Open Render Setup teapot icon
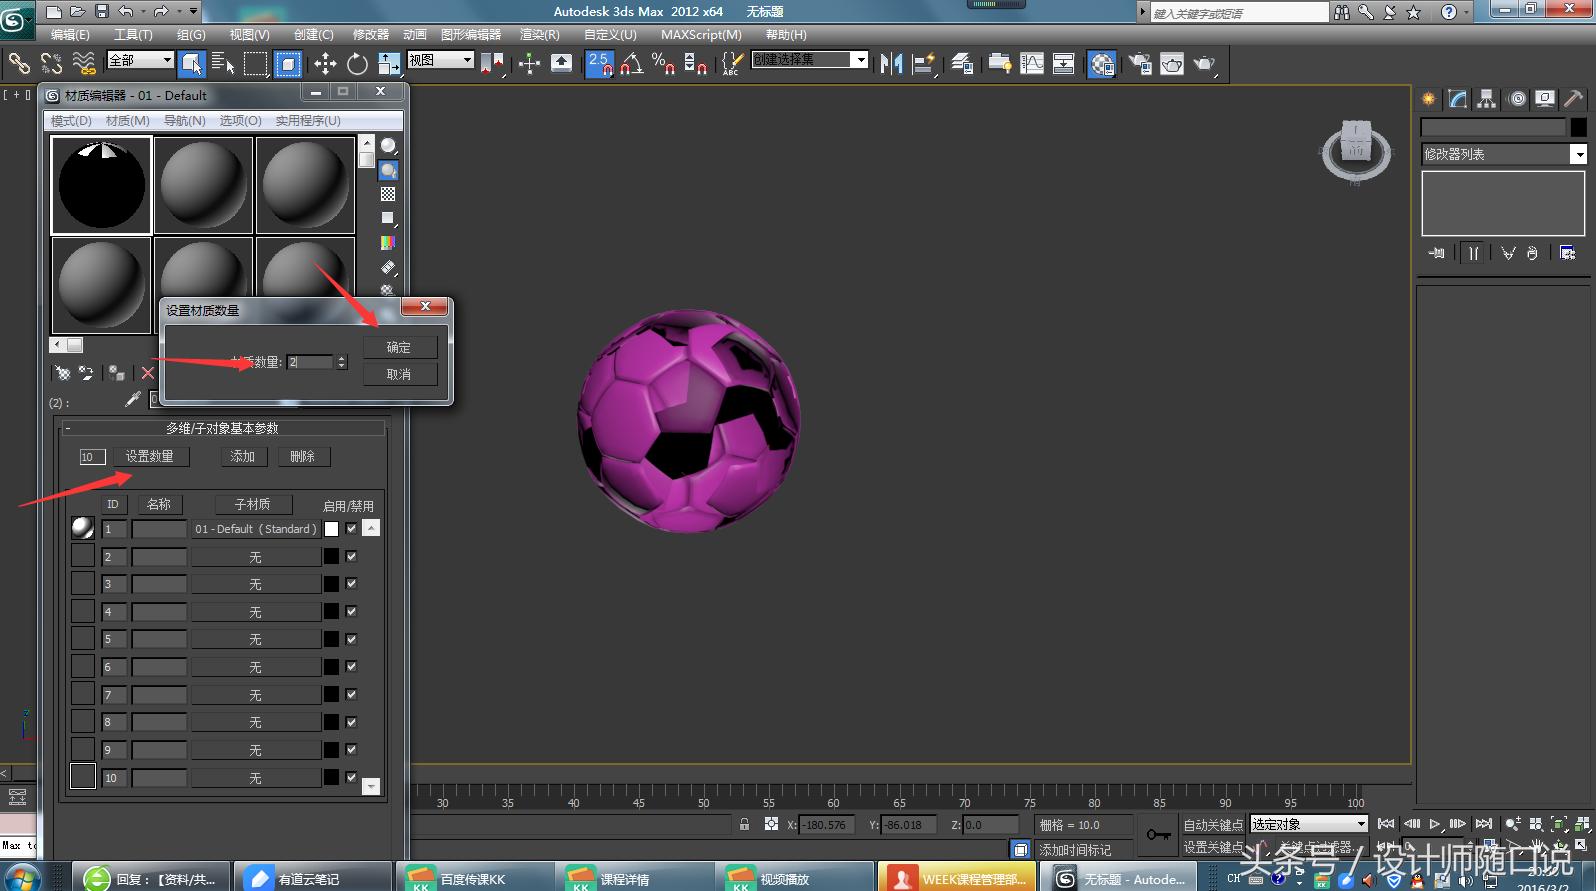1596x891 pixels. coord(1140,64)
